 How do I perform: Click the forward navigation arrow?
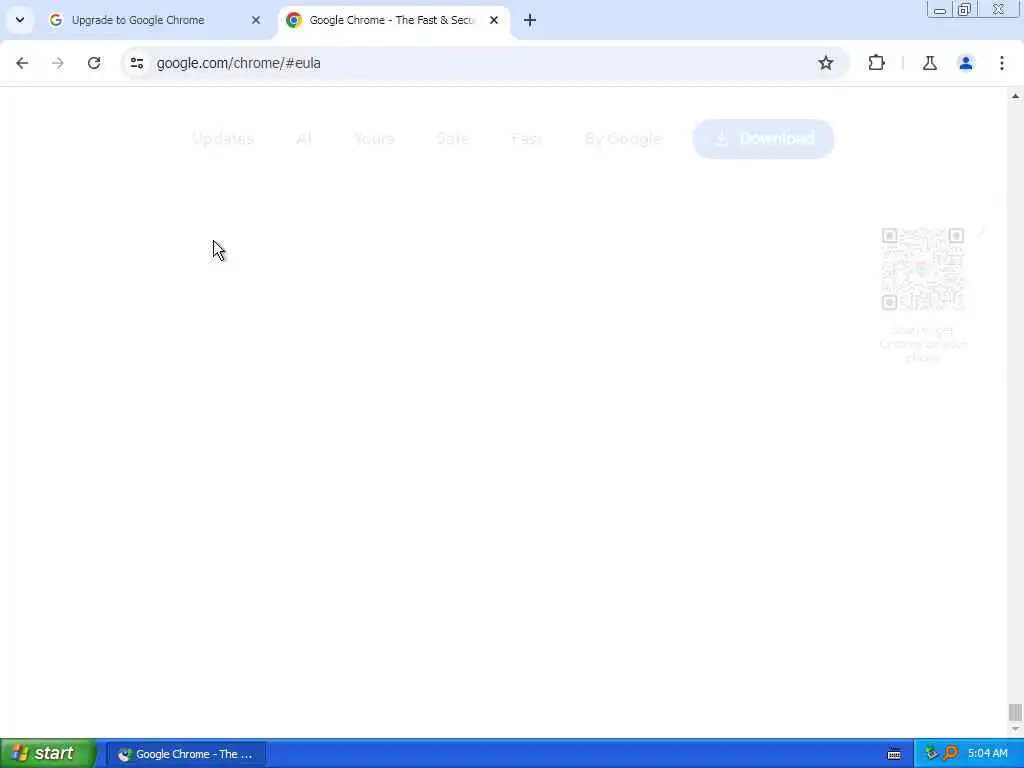tap(57, 63)
